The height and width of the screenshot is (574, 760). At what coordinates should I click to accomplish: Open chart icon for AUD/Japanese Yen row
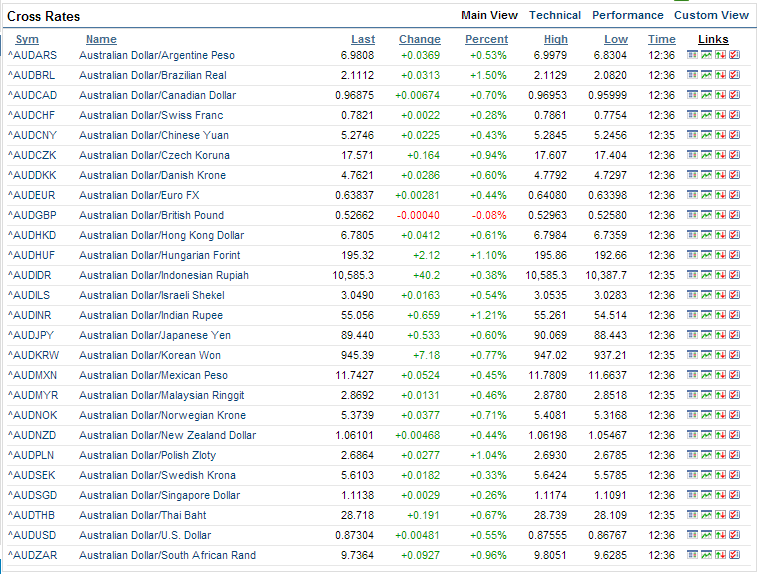click(707, 335)
